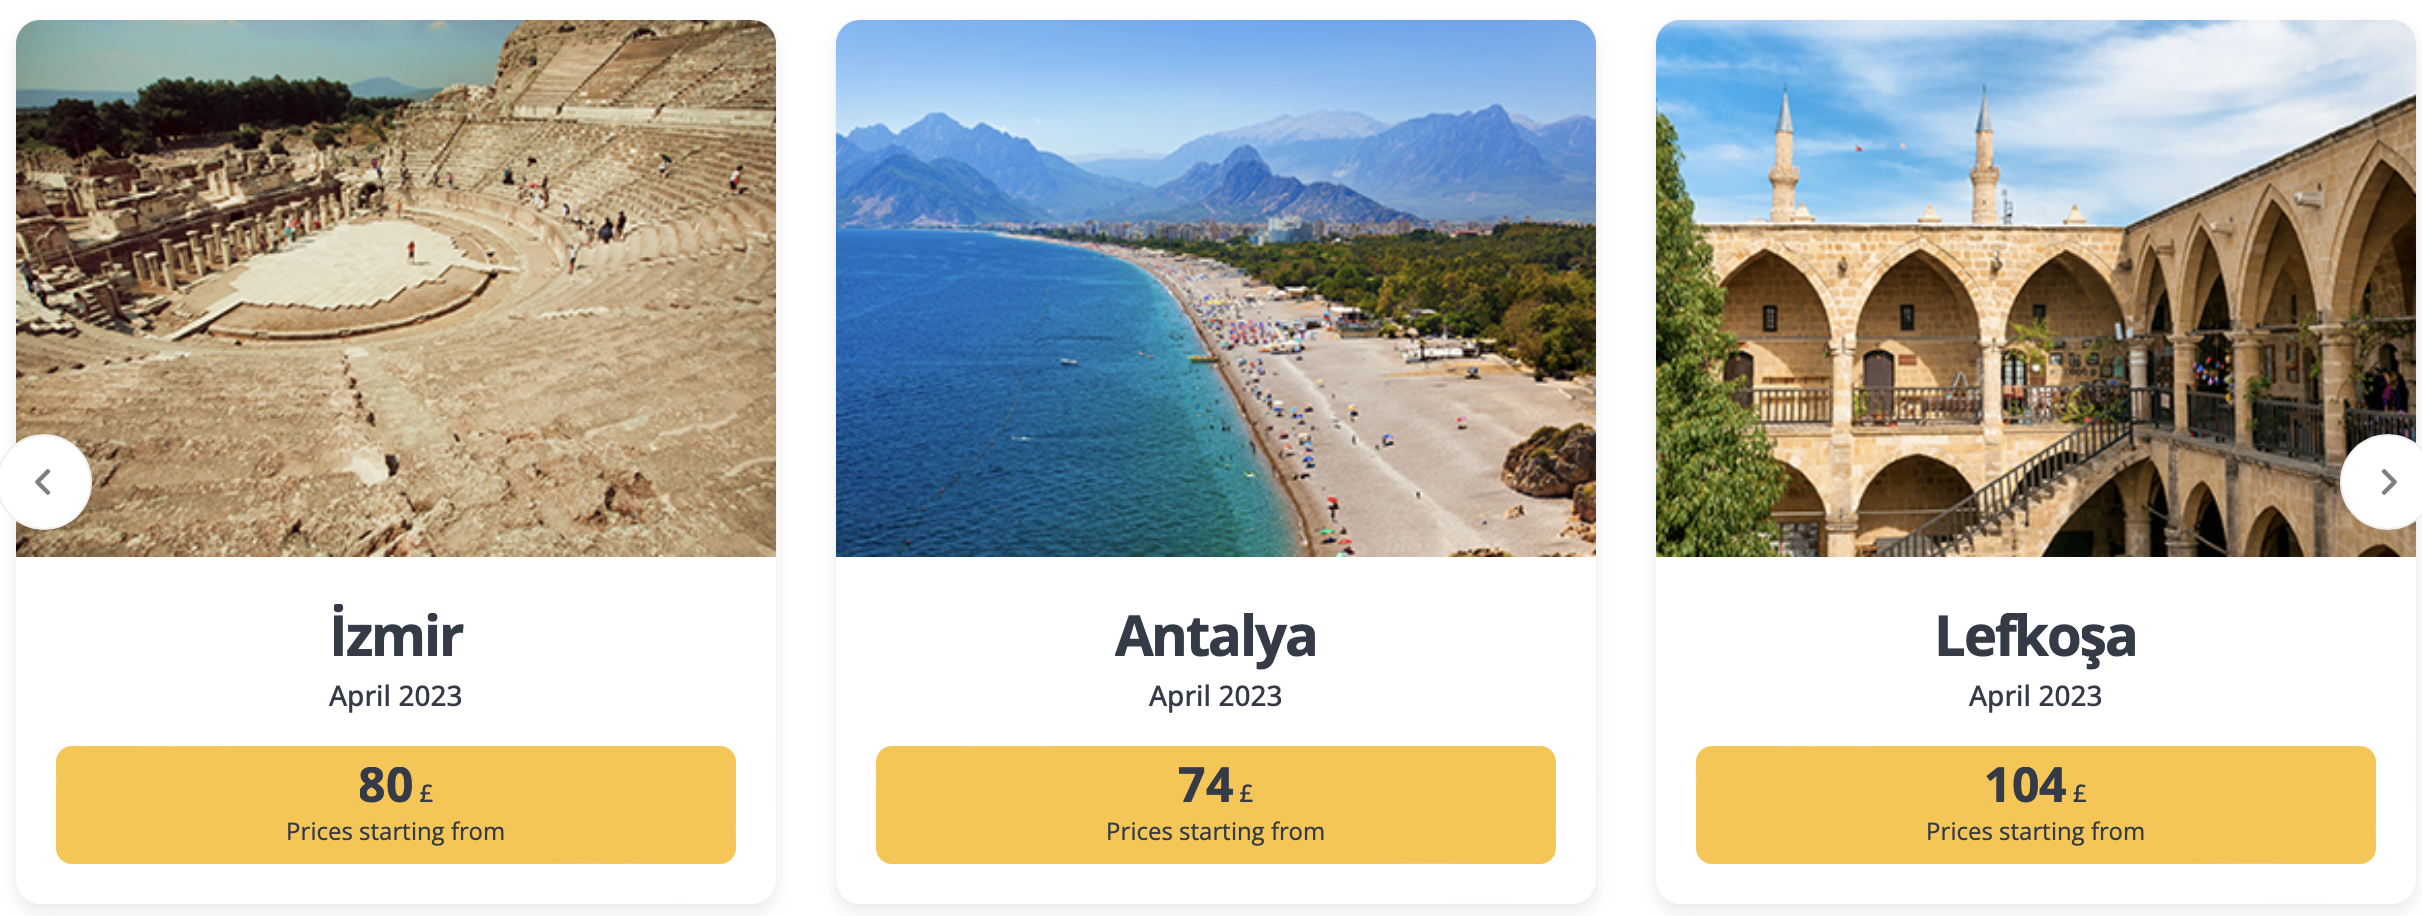Show next destinations with right arrow
Viewport: 2422px width, 916px height.
click(x=2386, y=482)
